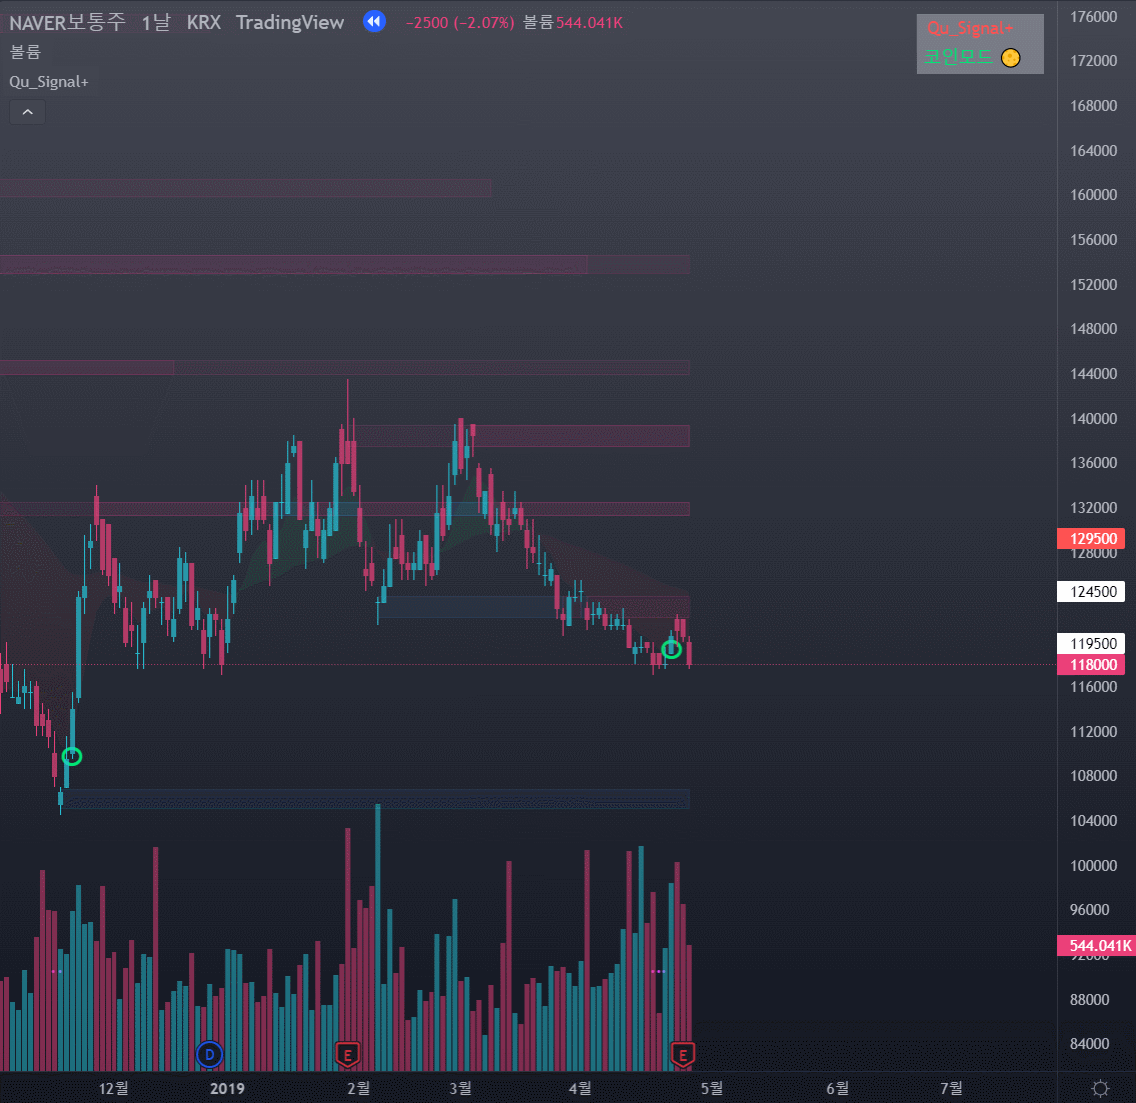
Task: Click the 100000 price axis label
Action: (1093, 865)
